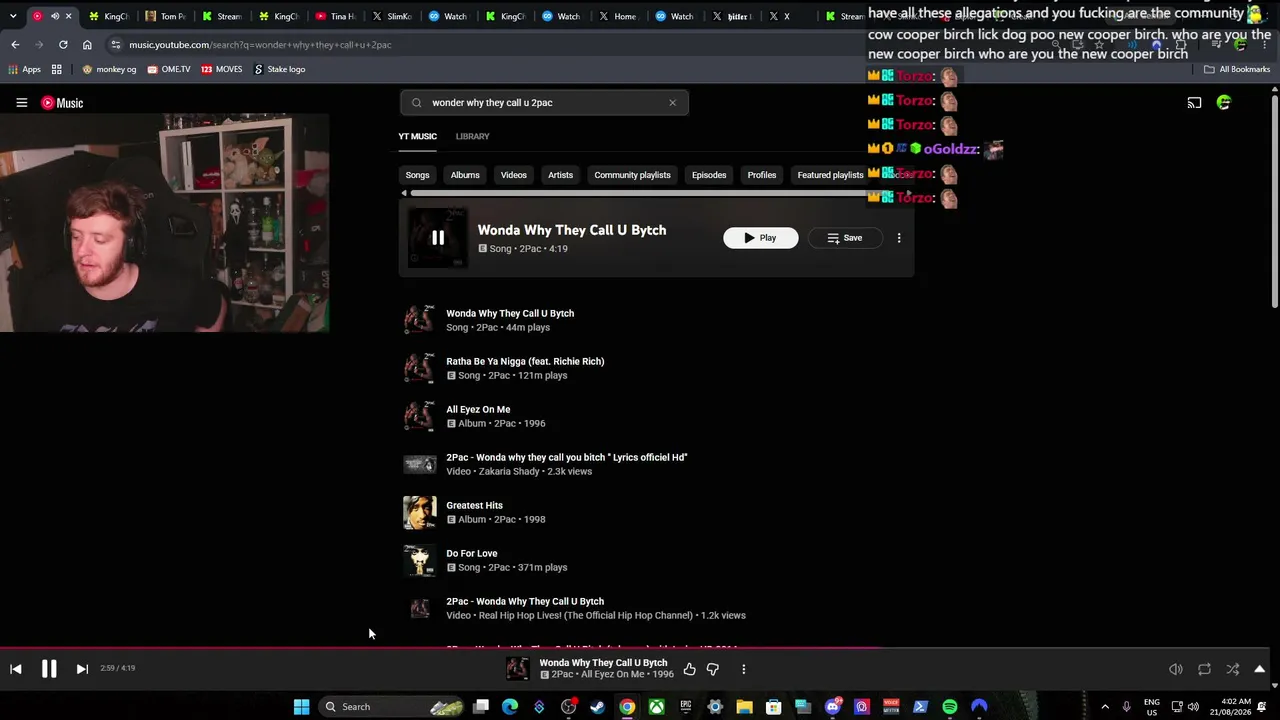This screenshot has height=720, width=1280.
Task: Open the OME.TV bookmark
Action: [x=168, y=69]
